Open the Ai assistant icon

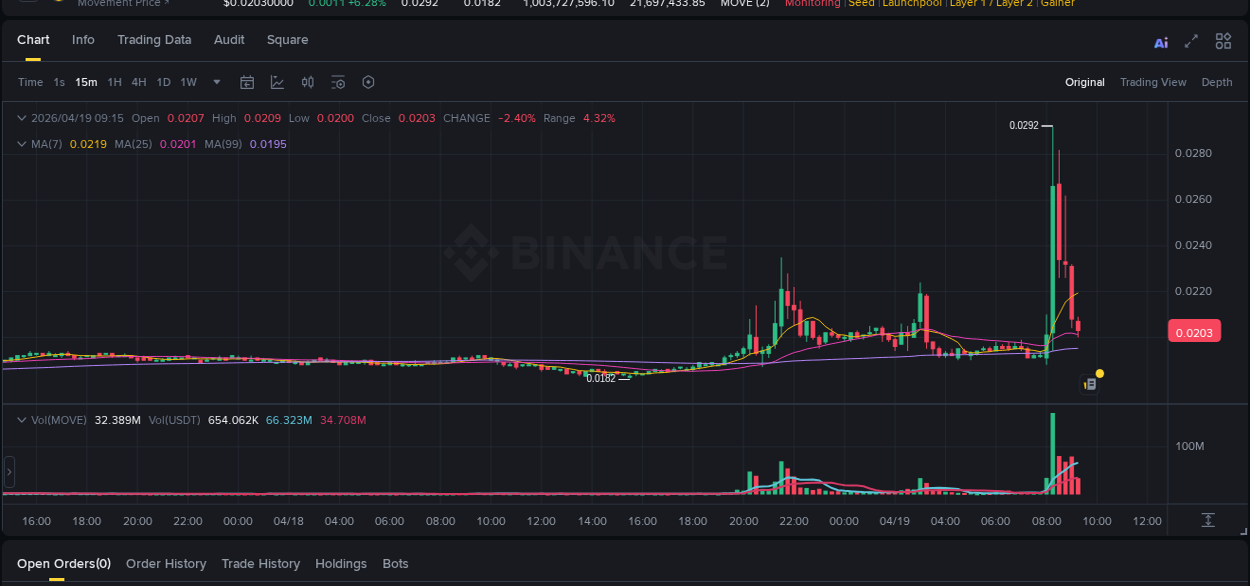1160,41
